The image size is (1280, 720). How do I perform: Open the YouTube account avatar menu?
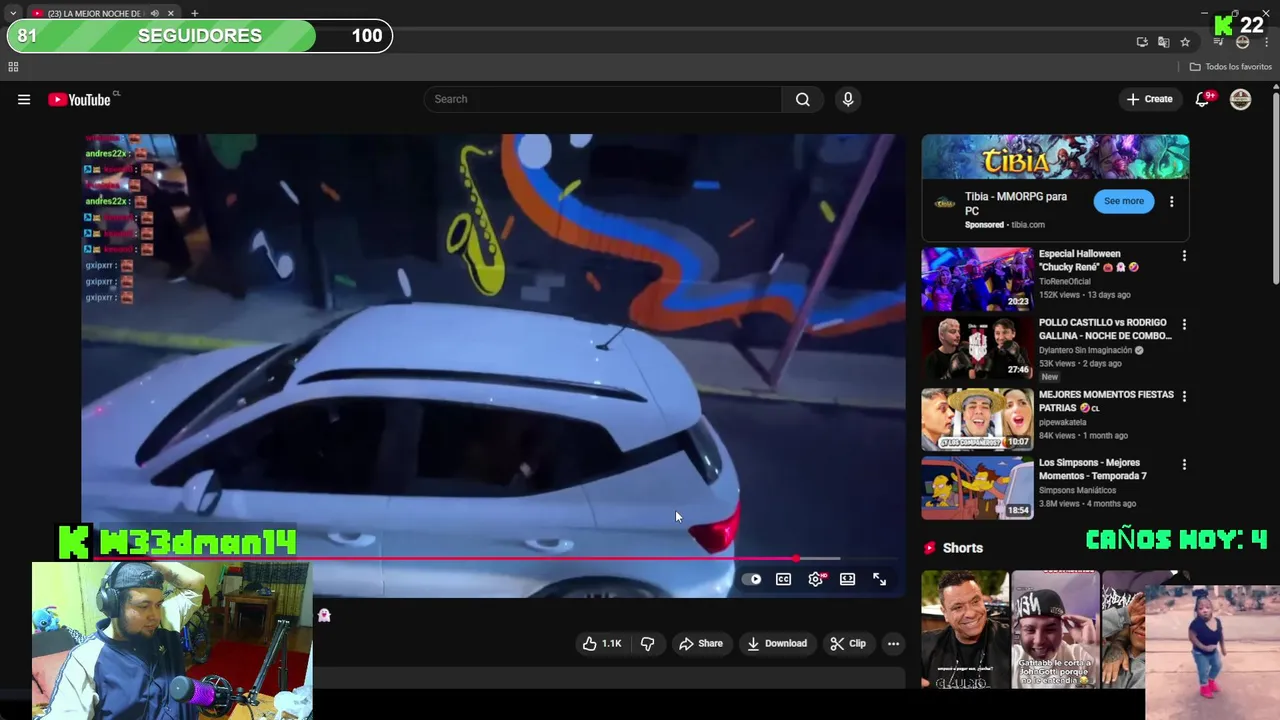coord(1241,99)
